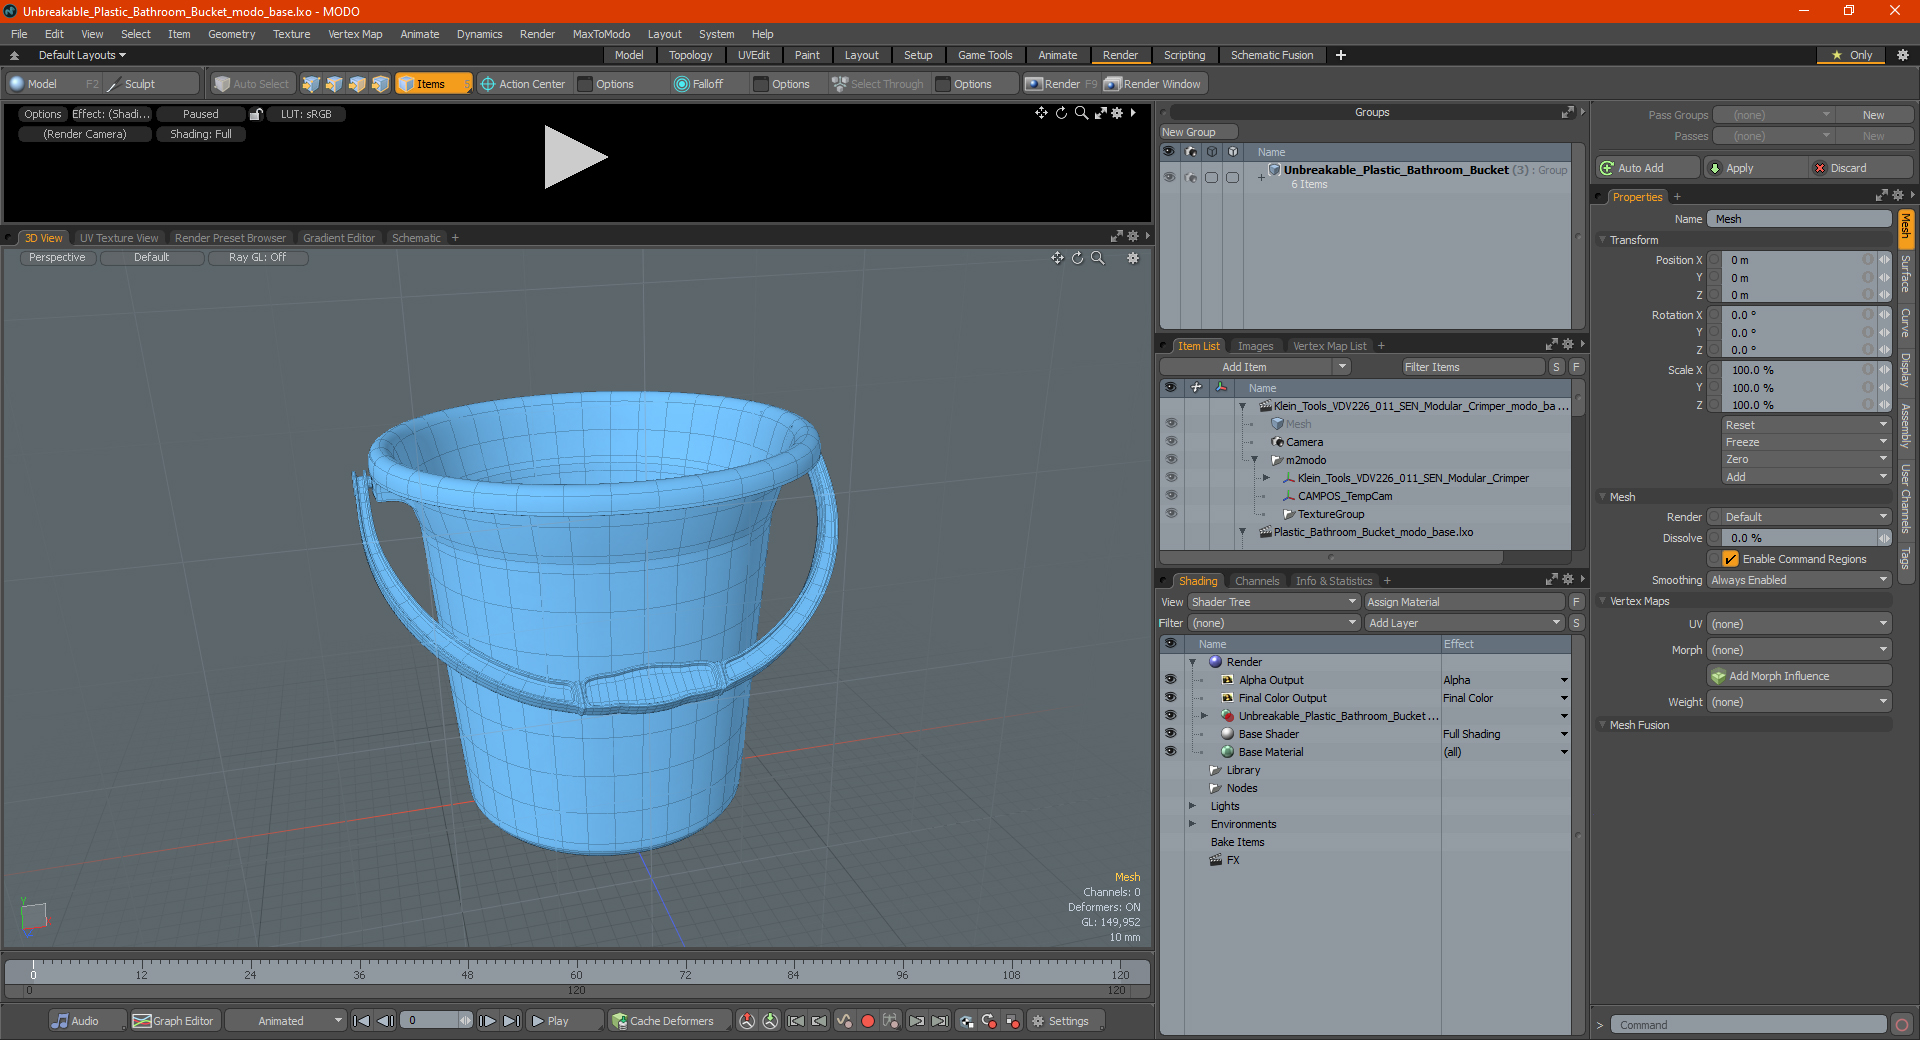Screen dimensions: 1920x1040
Task: Switch to the Topology layout tab
Action: click(x=690, y=55)
